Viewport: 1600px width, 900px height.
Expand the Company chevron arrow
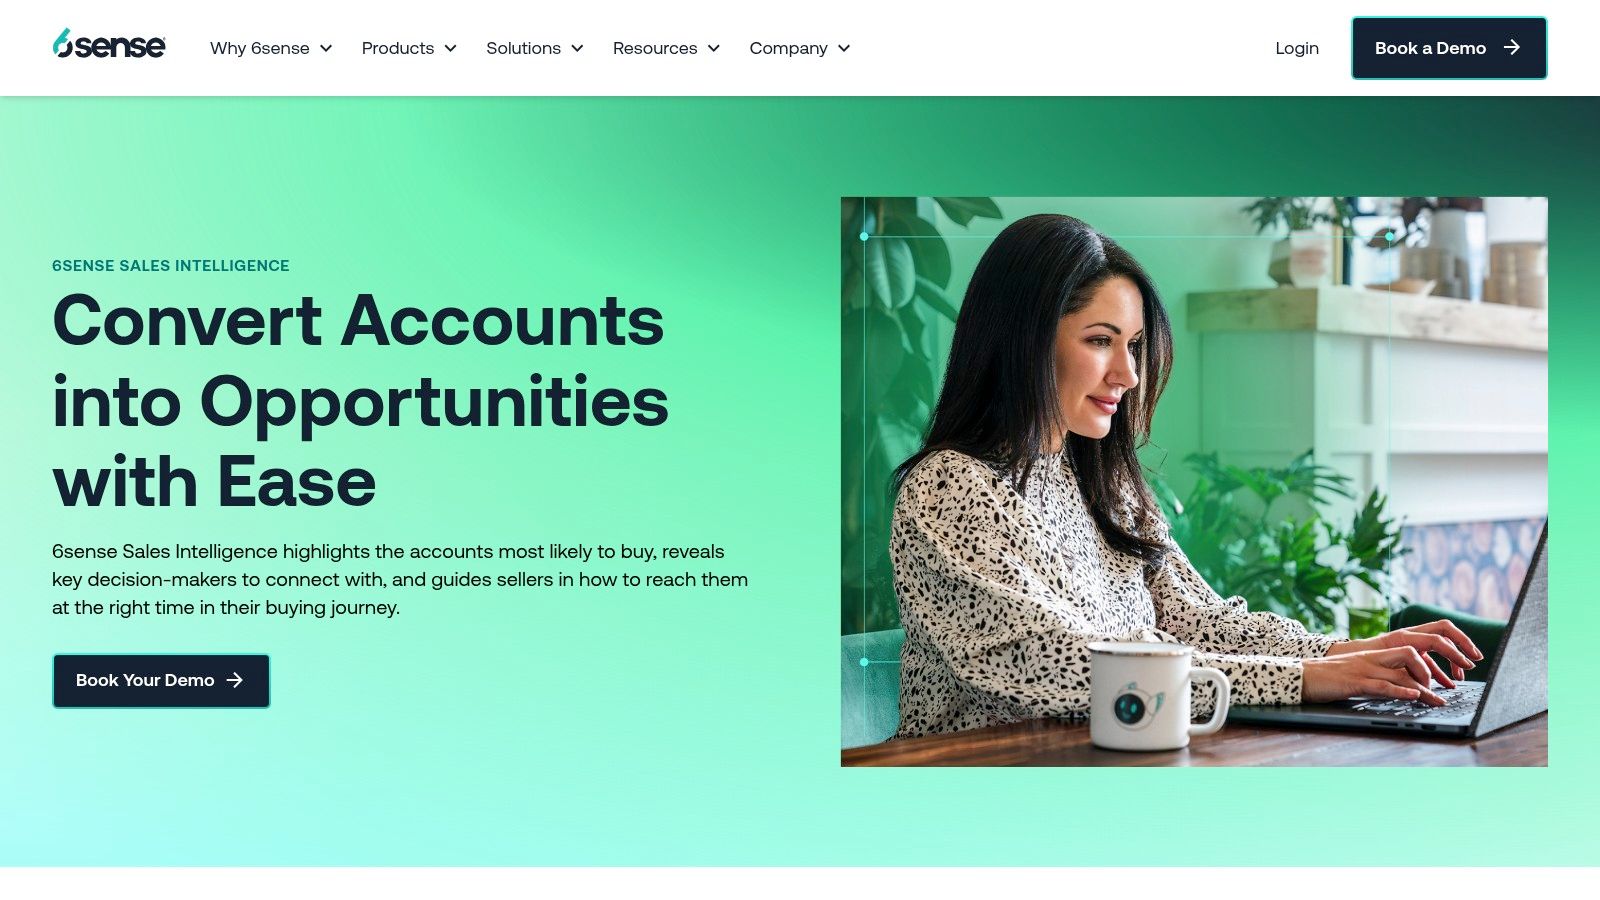844,48
